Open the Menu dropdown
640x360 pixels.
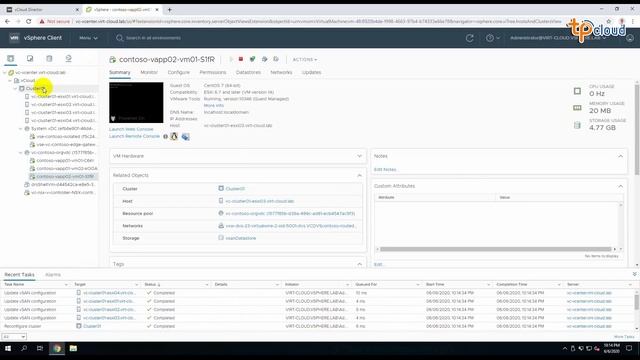[88, 38]
